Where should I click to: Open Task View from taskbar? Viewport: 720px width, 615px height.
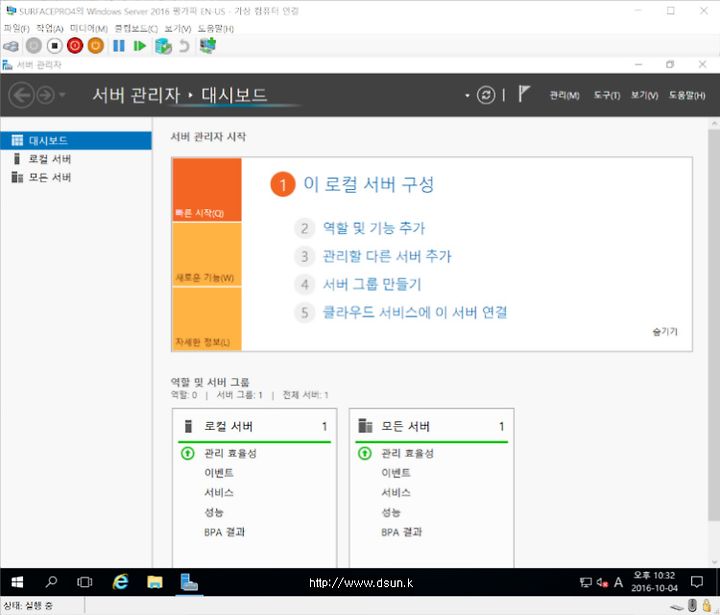click(x=84, y=582)
